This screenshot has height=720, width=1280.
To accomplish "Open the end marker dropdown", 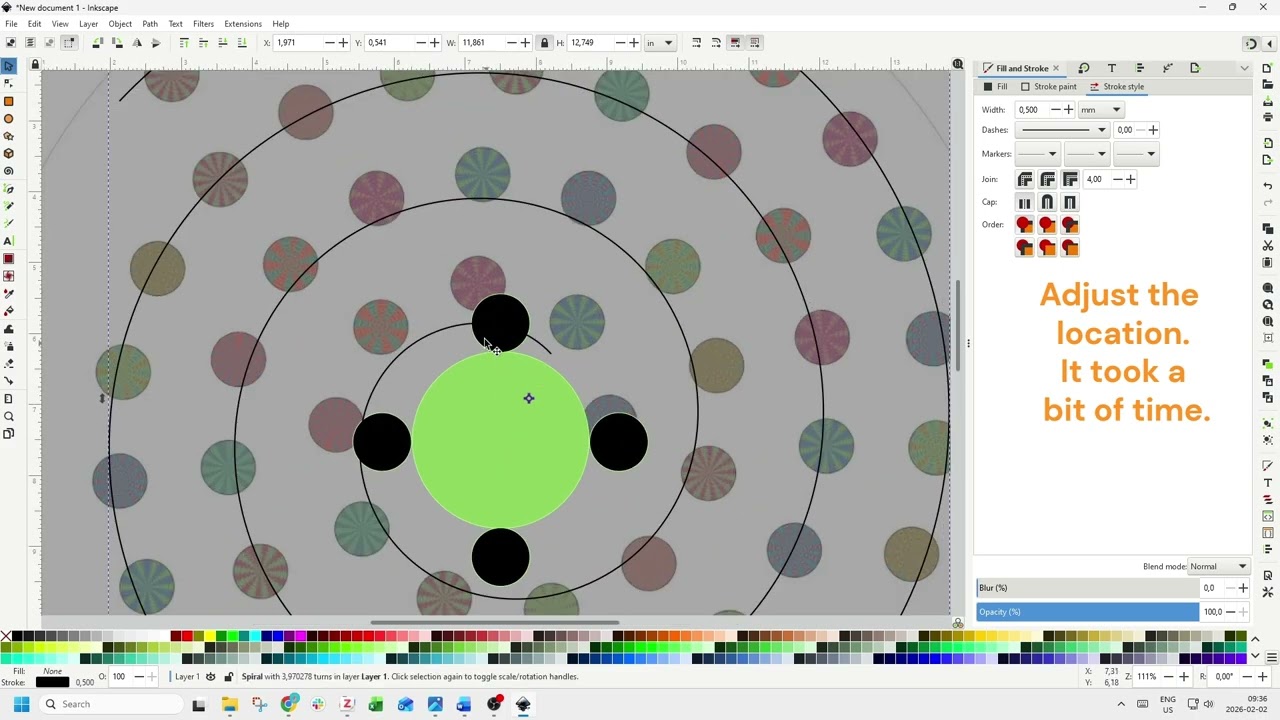I will [x=1136, y=154].
